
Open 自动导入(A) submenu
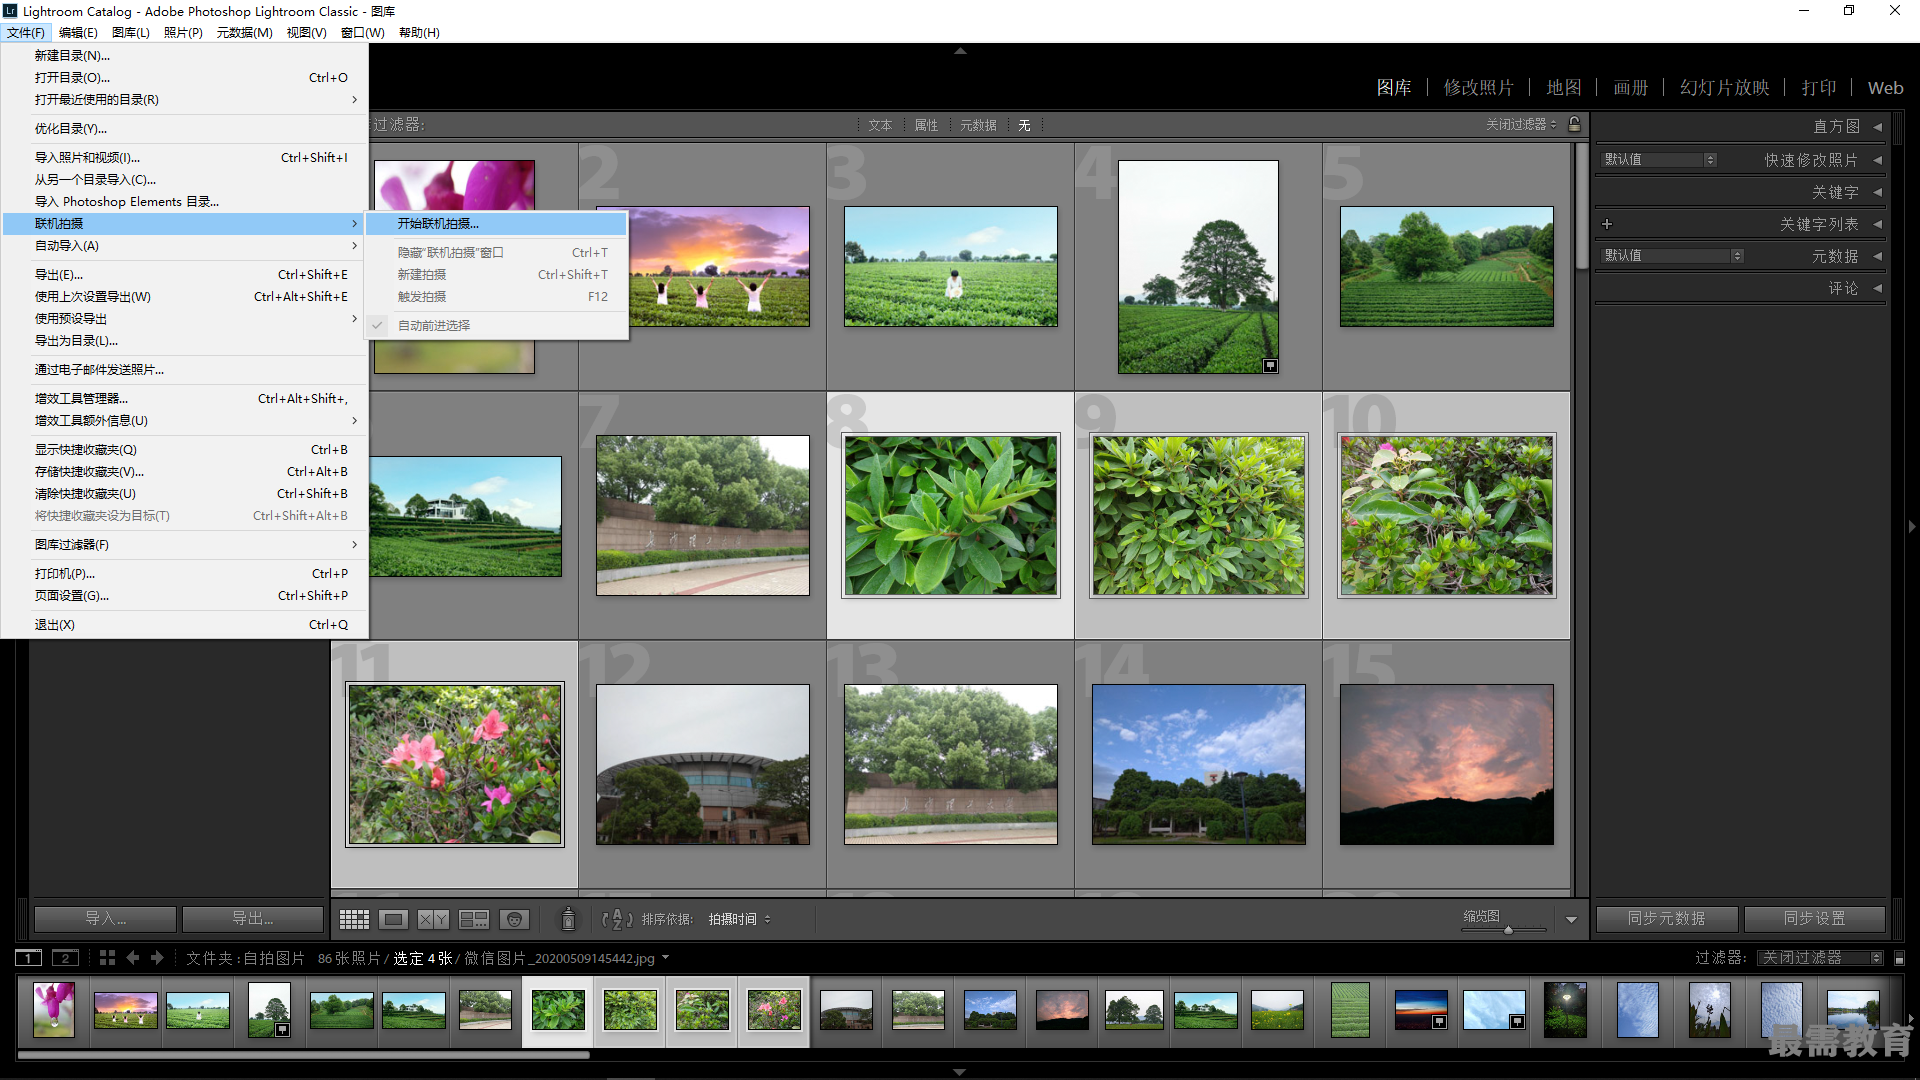coord(185,246)
